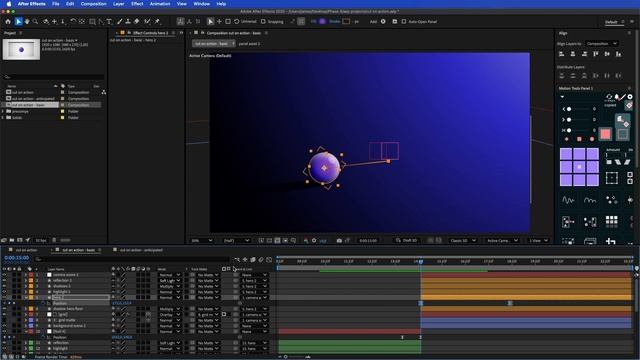Open the File menu
Viewport: 640px width, 360px height.
pyautogui.click(x=56, y=4)
